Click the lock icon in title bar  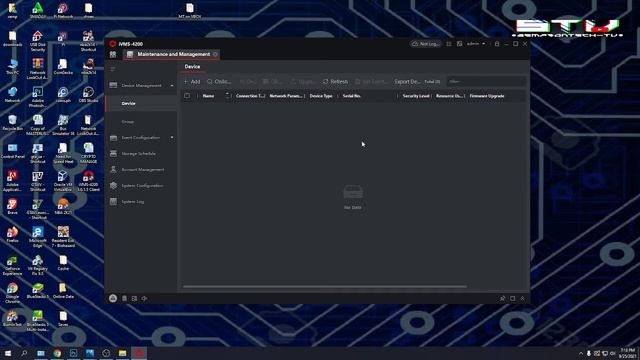[x=497, y=44]
